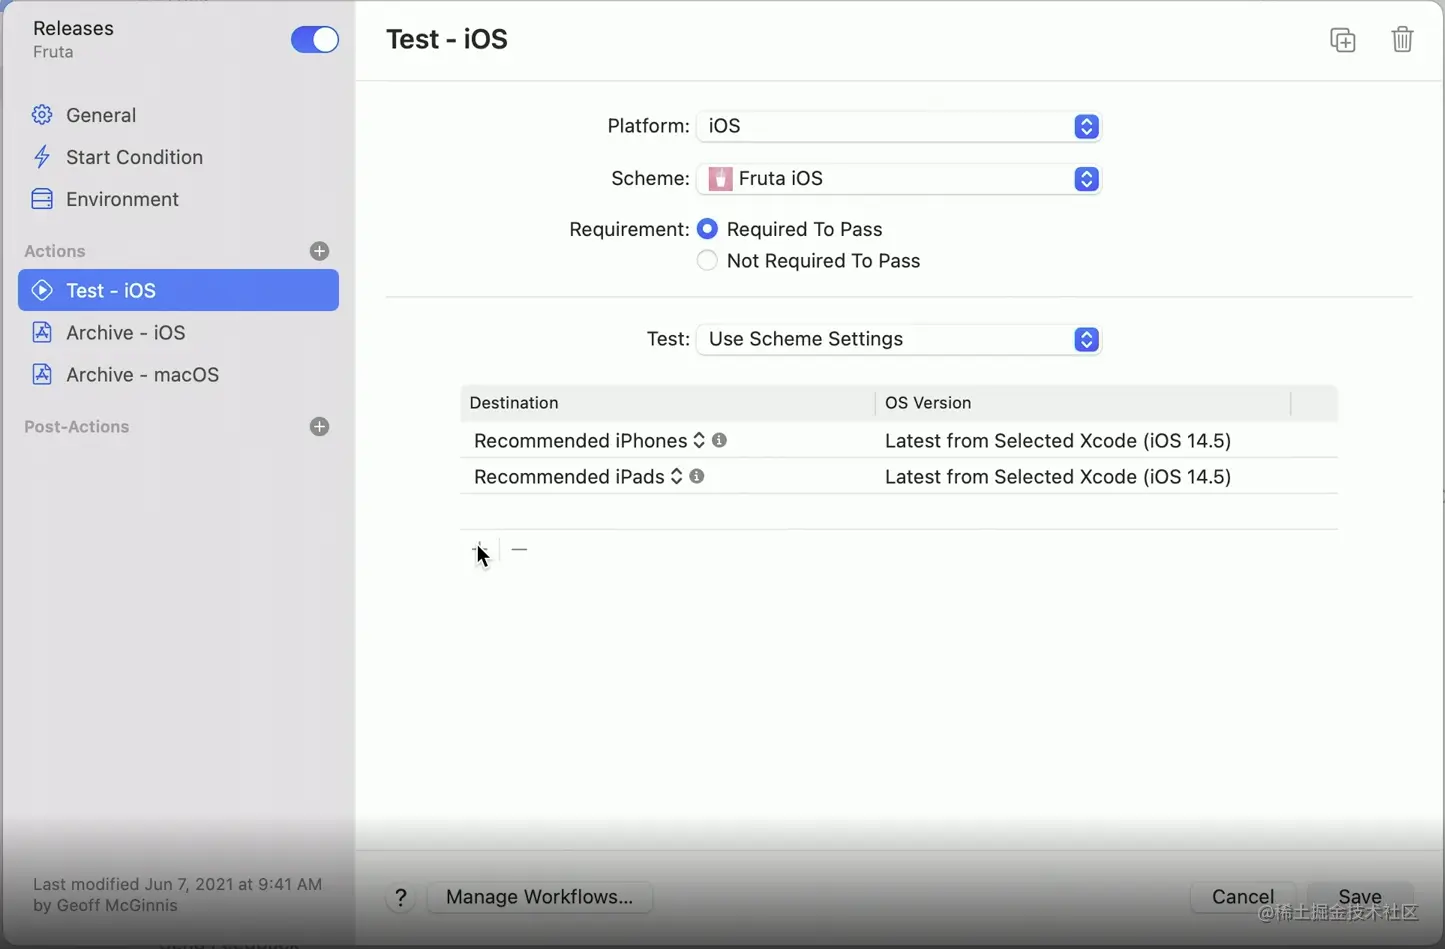Image resolution: width=1445 pixels, height=949 pixels.
Task: Click the Post-Actions section header
Action: click(77, 427)
